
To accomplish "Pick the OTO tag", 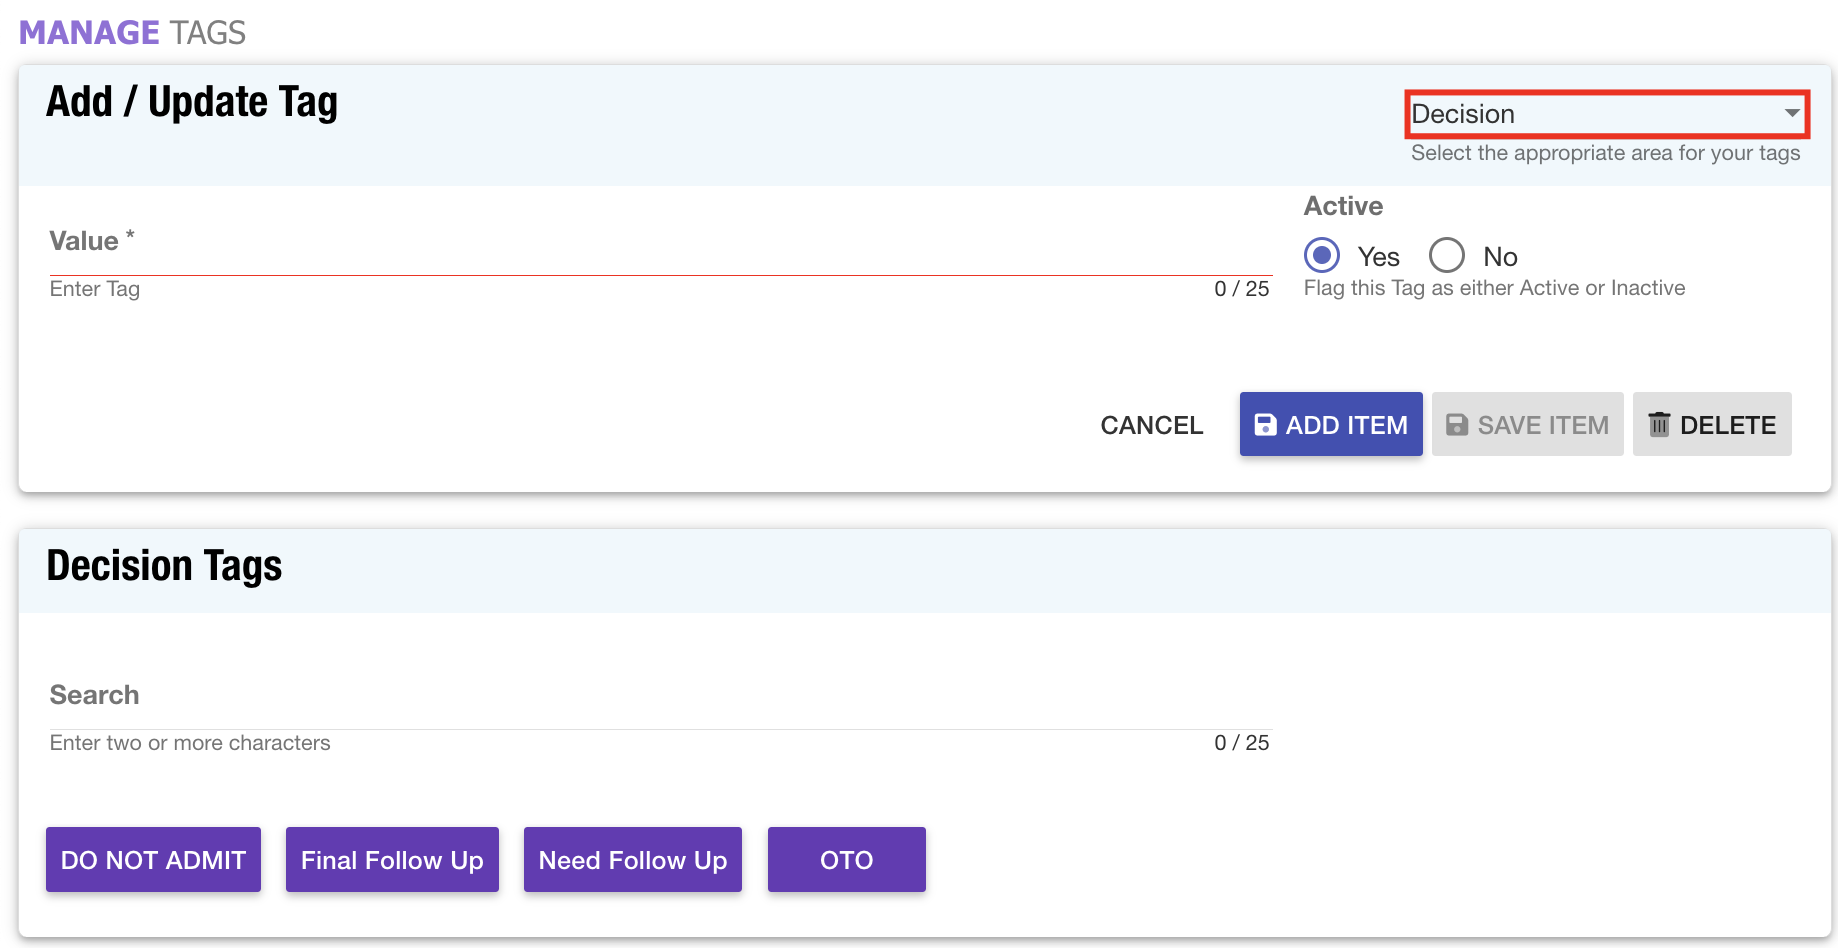I will (846, 860).
